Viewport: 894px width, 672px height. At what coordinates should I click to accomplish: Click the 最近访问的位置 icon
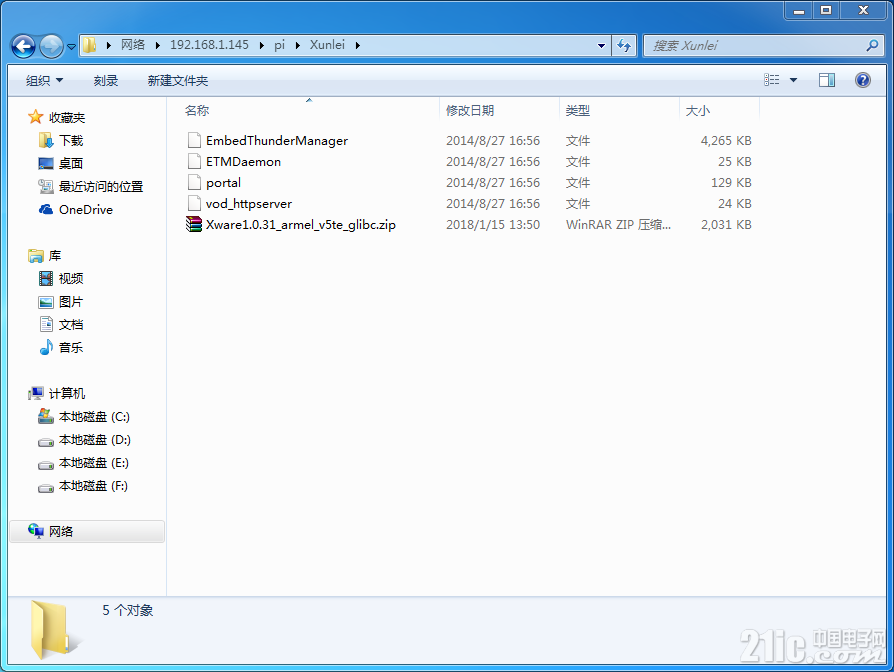[x=46, y=186]
